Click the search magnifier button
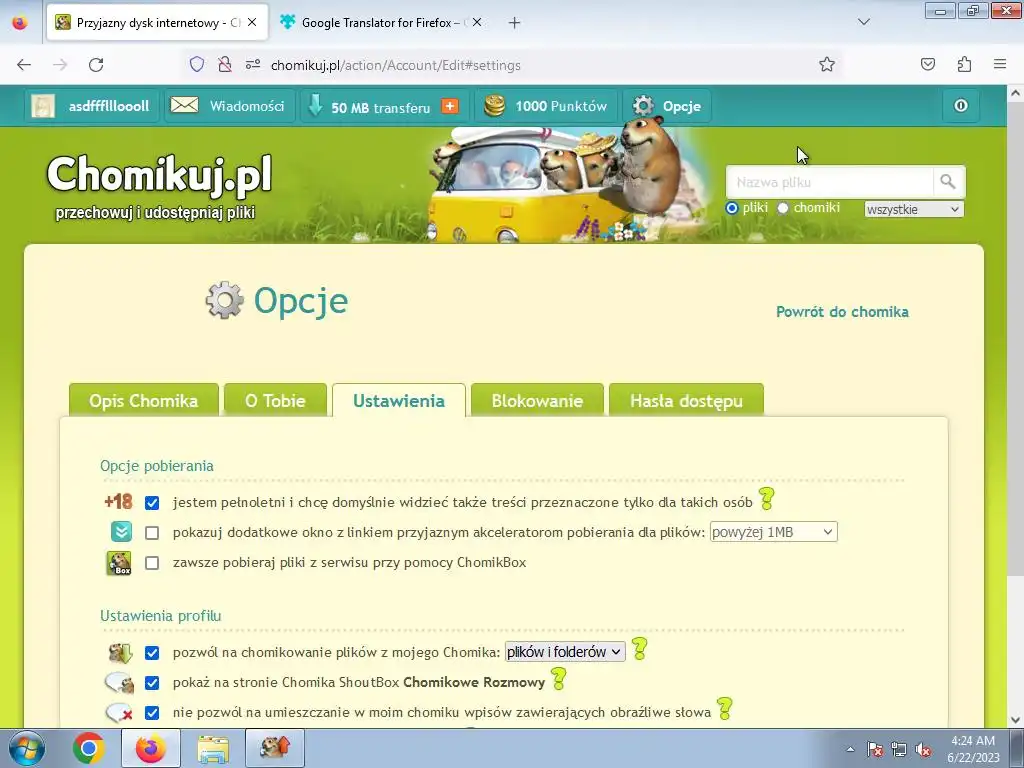This screenshot has width=1024, height=768. (948, 182)
